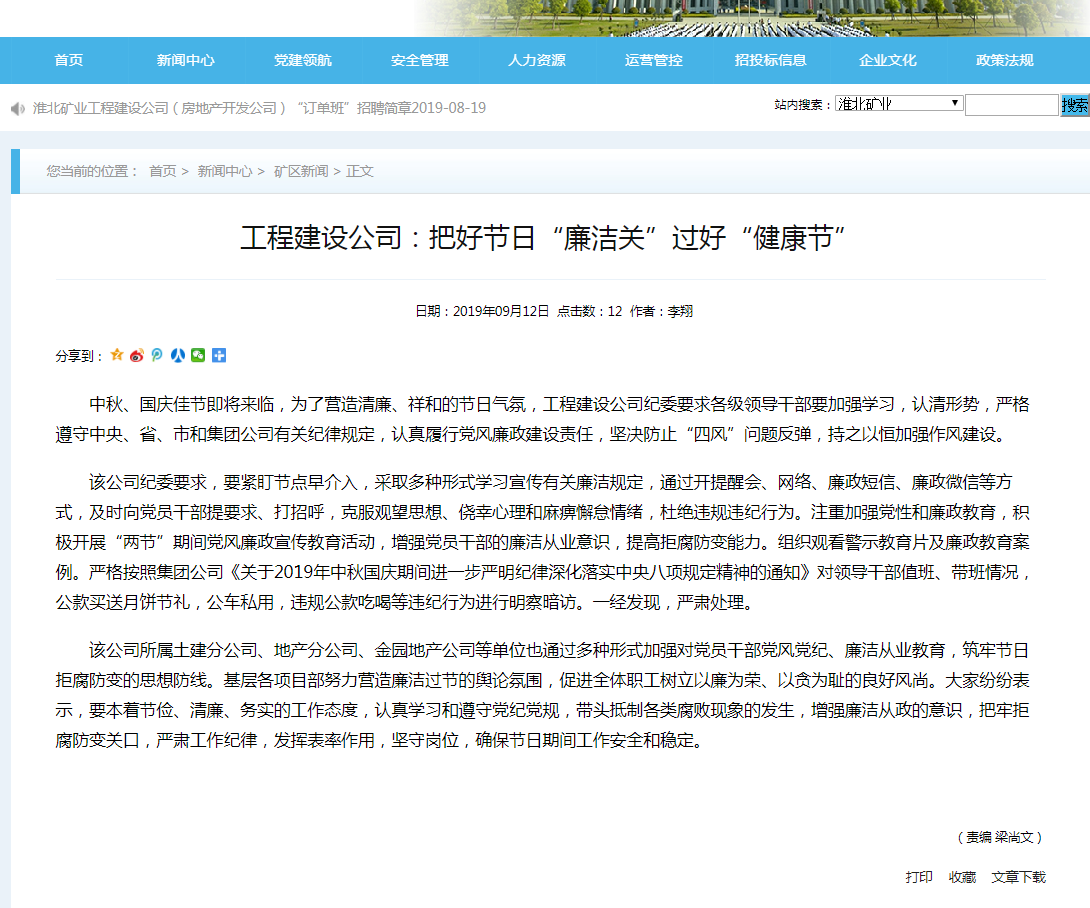Open the 政策法规 menu item
Screen dimensions: 1090x908
[1004, 60]
